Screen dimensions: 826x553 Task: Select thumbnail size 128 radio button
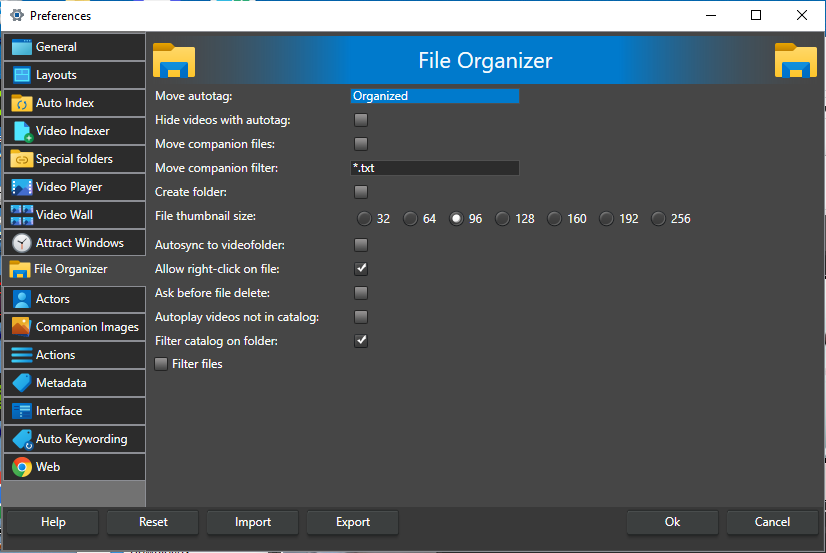(502, 219)
